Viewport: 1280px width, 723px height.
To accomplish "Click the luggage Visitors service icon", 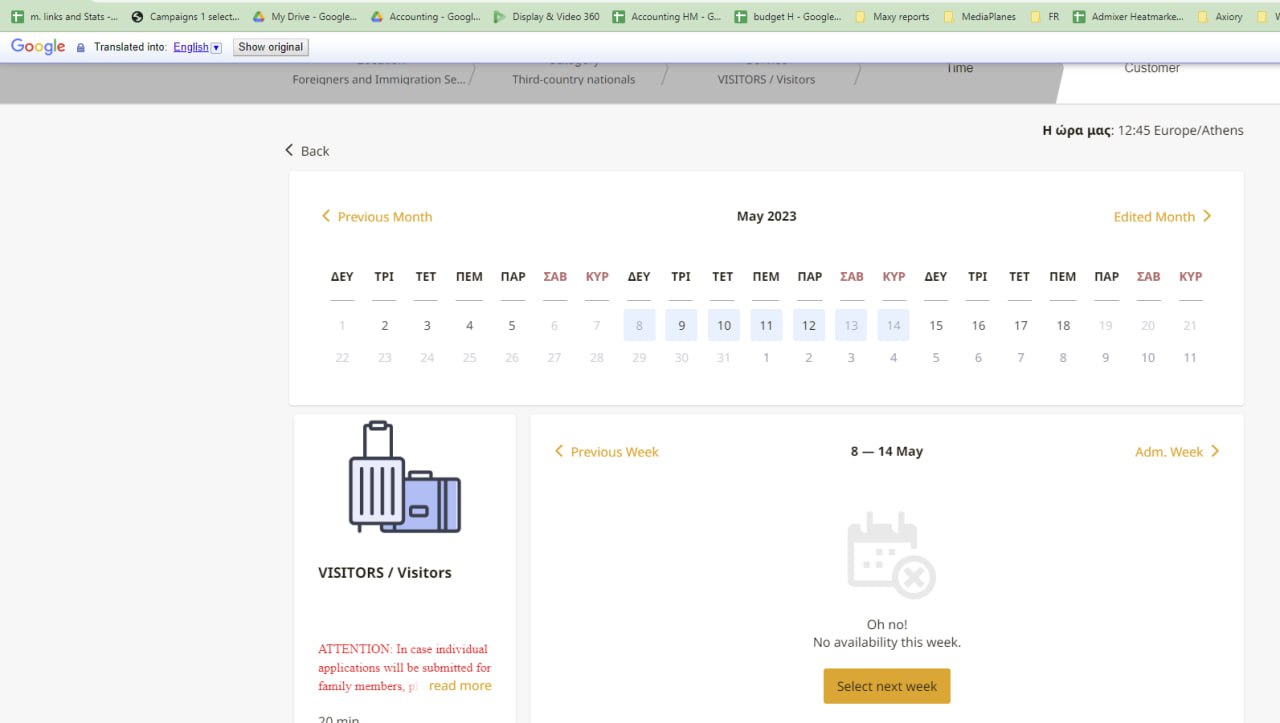I will tap(404, 477).
